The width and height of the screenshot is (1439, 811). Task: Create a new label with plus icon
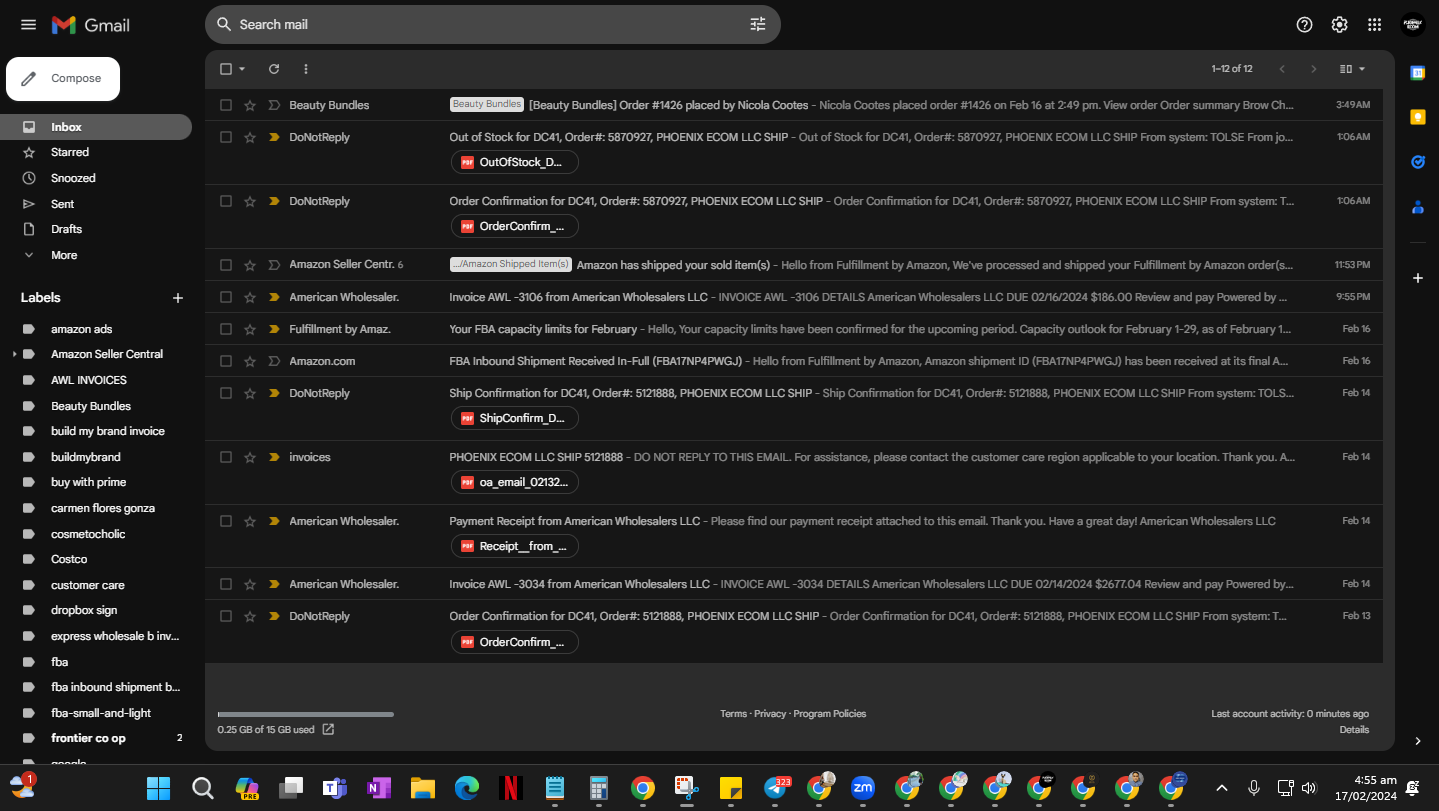pos(178,298)
